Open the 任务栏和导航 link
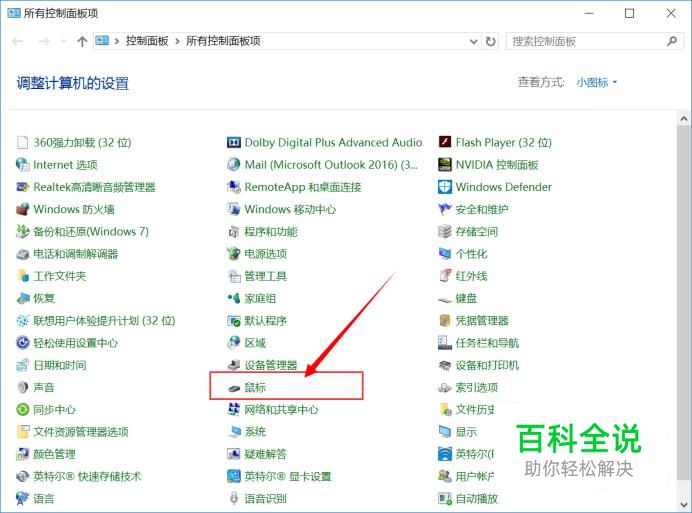 click(487, 343)
